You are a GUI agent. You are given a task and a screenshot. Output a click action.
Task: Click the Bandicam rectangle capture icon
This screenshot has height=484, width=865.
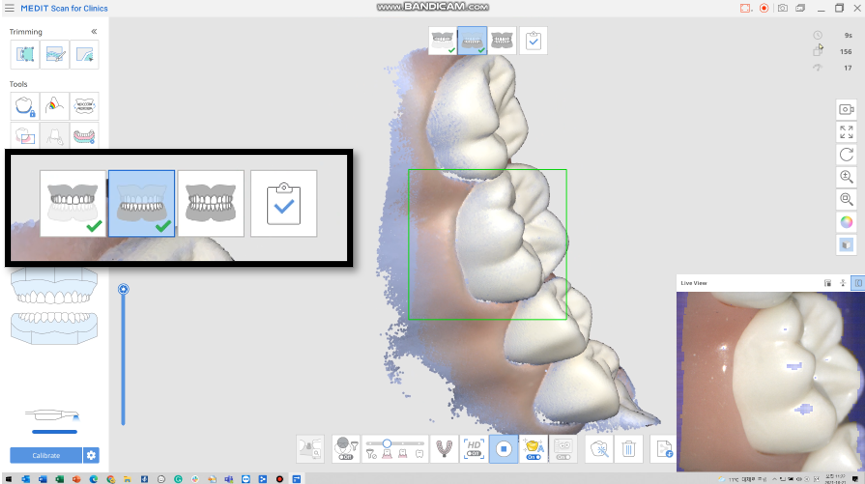(x=745, y=8)
